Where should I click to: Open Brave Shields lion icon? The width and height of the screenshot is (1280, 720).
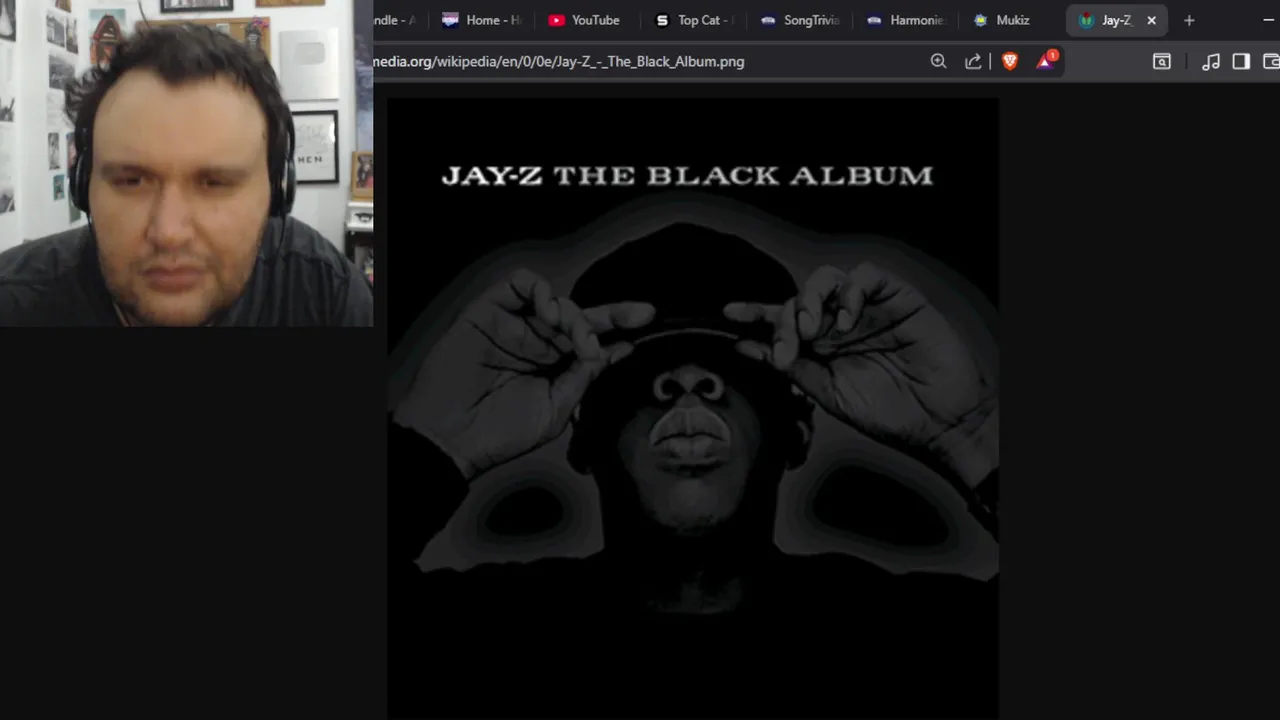[1010, 61]
